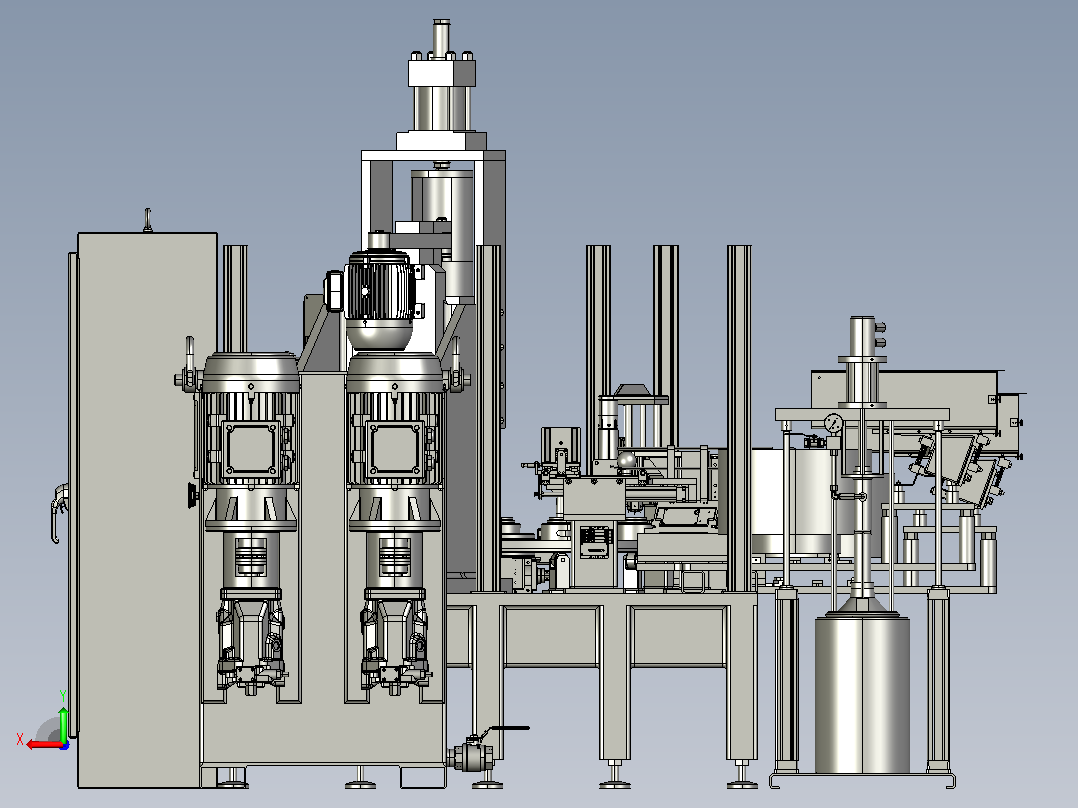Click the red X axis arrow of the triad

(x=41, y=745)
